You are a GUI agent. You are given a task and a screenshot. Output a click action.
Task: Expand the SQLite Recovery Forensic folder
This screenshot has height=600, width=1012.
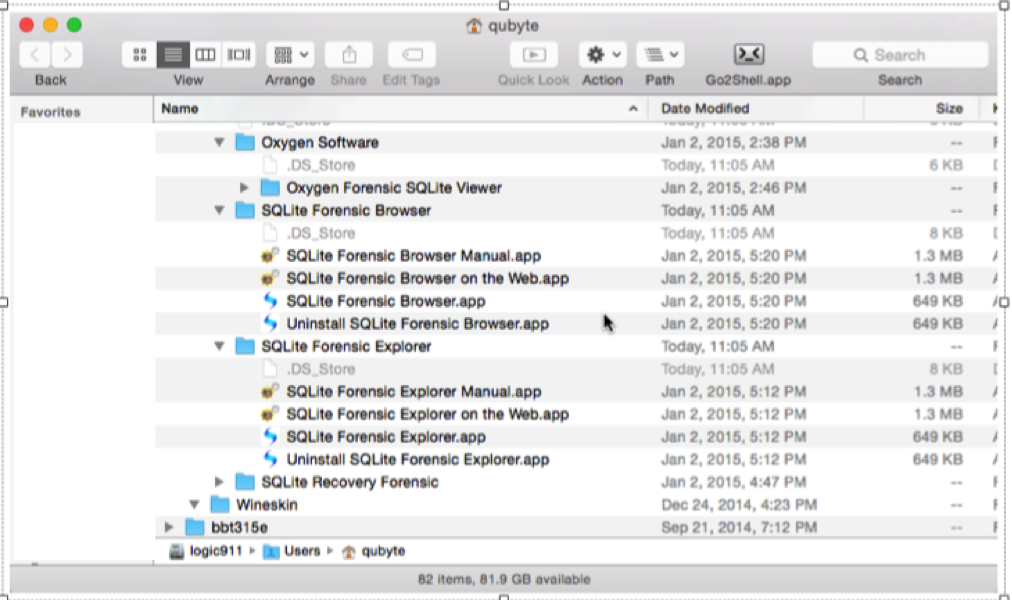(219, 482)
